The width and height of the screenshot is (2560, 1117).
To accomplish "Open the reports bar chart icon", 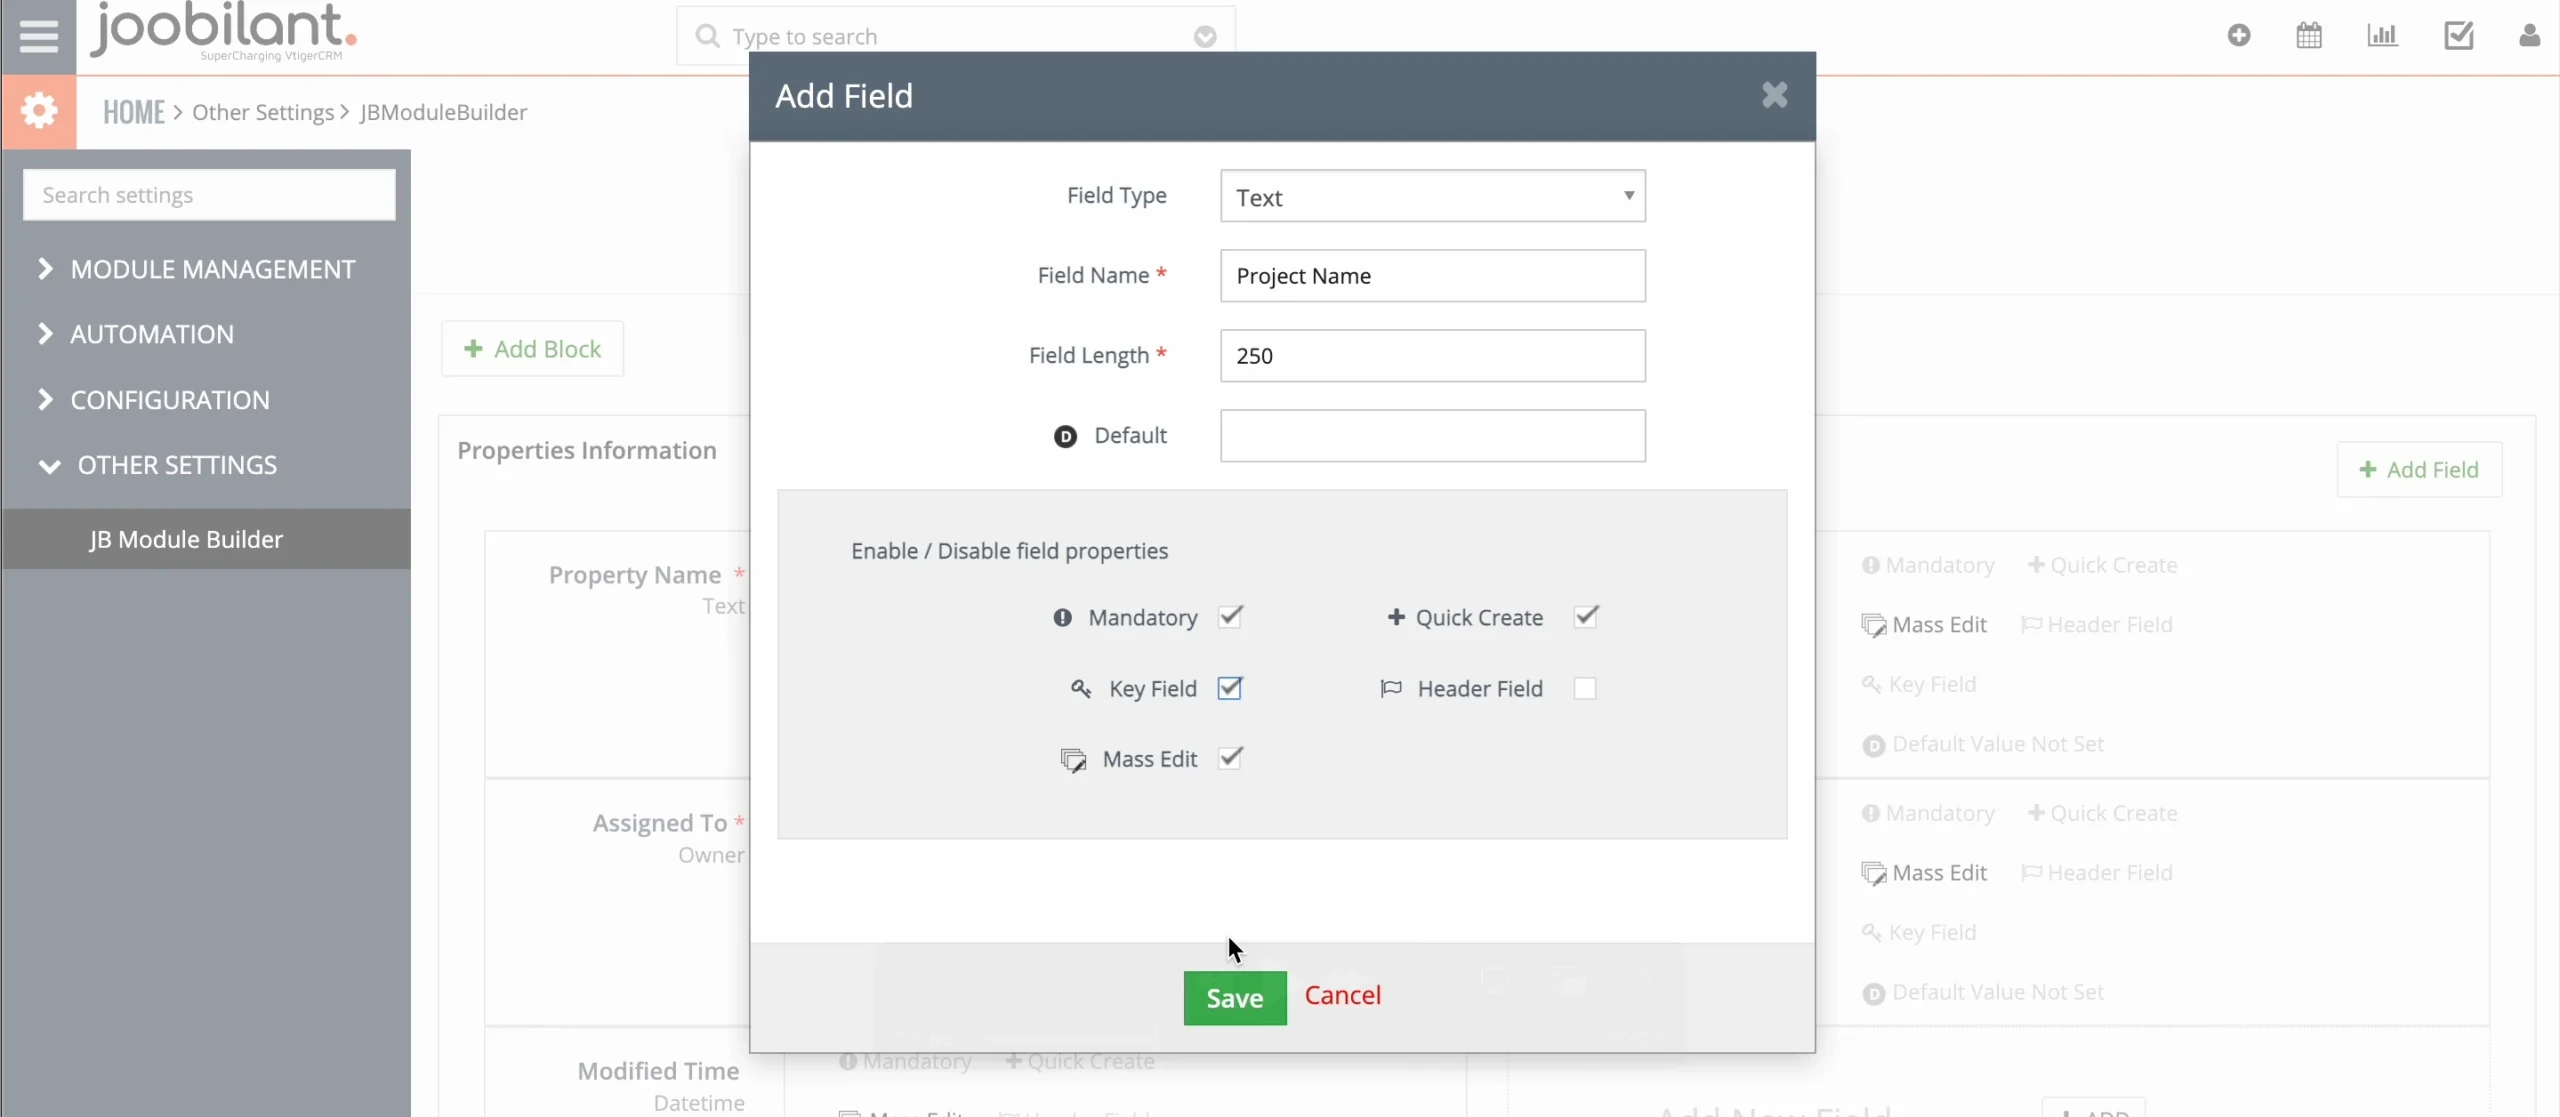I will pyautogui.click(x=2382, y=36).
